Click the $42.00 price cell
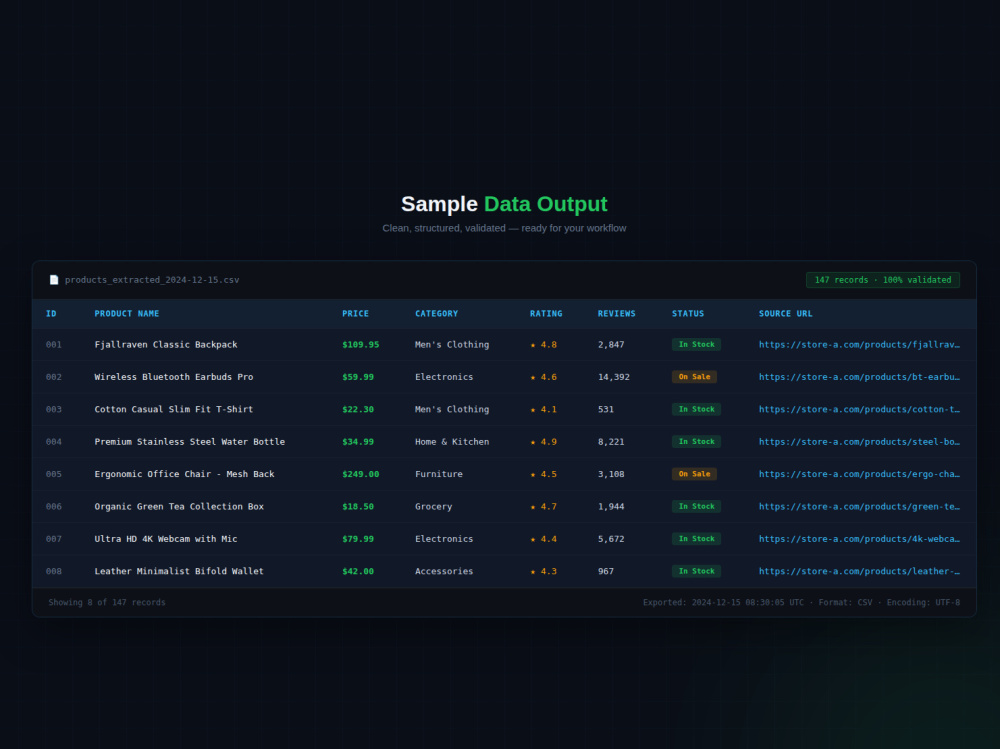This screenshot has height=749, width=1000. (x=358, y=572)
